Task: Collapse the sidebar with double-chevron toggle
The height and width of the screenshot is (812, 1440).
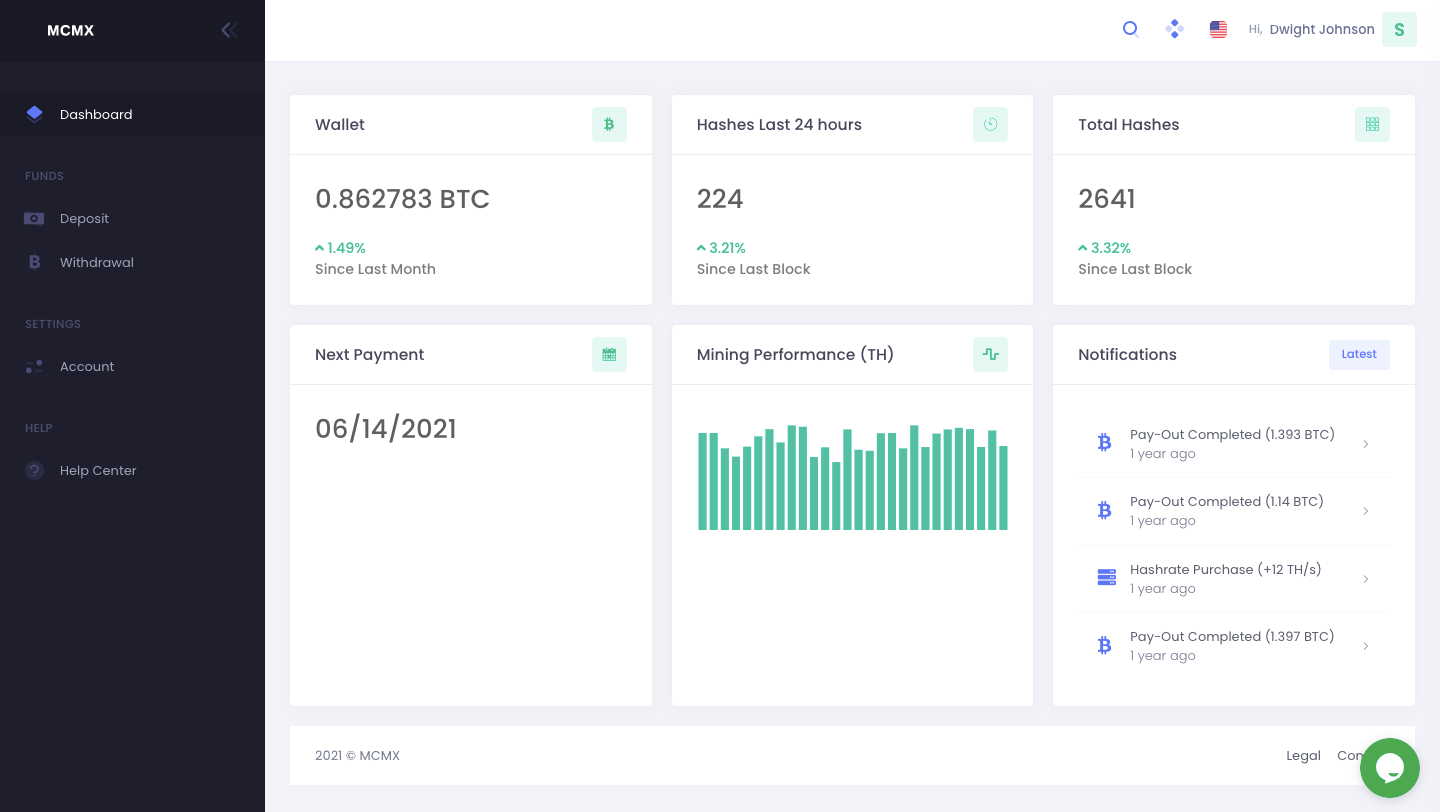Action: tap(228, 30)
